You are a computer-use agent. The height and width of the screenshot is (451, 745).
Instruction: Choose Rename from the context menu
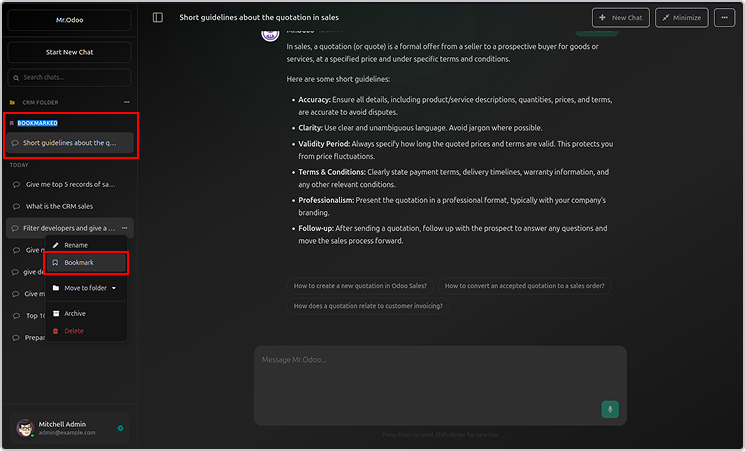(76, 245)
